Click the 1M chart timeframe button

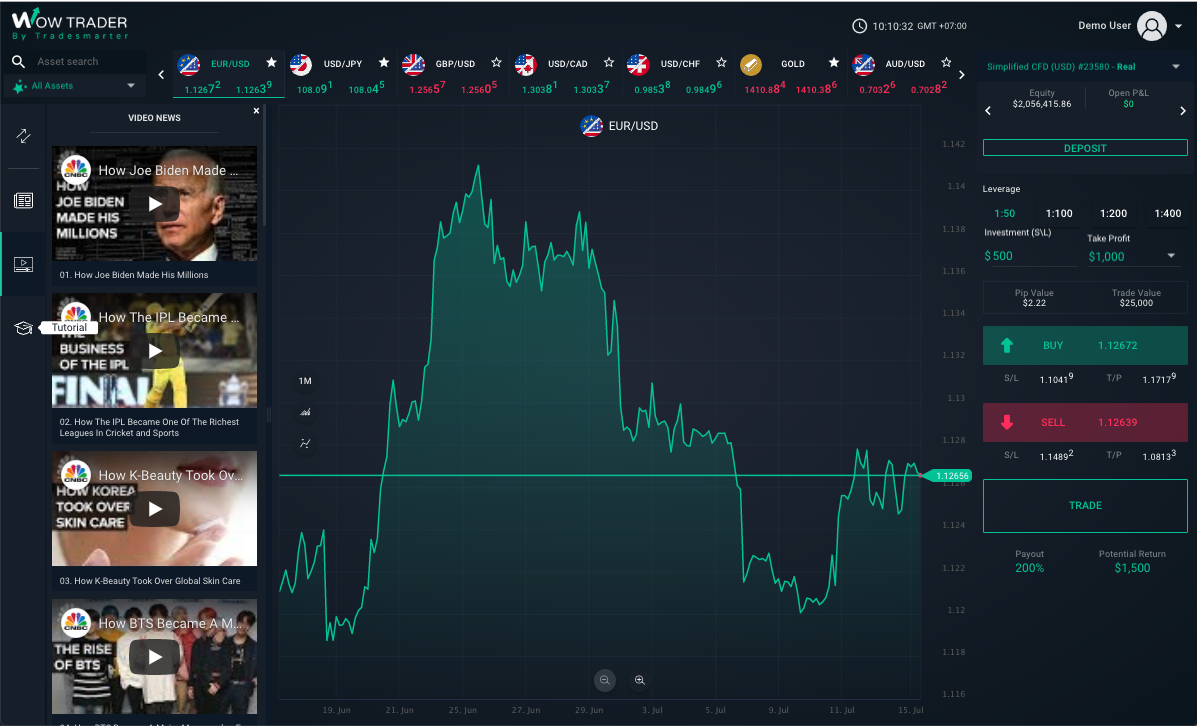pyautogui.click(x=305, y=381)
